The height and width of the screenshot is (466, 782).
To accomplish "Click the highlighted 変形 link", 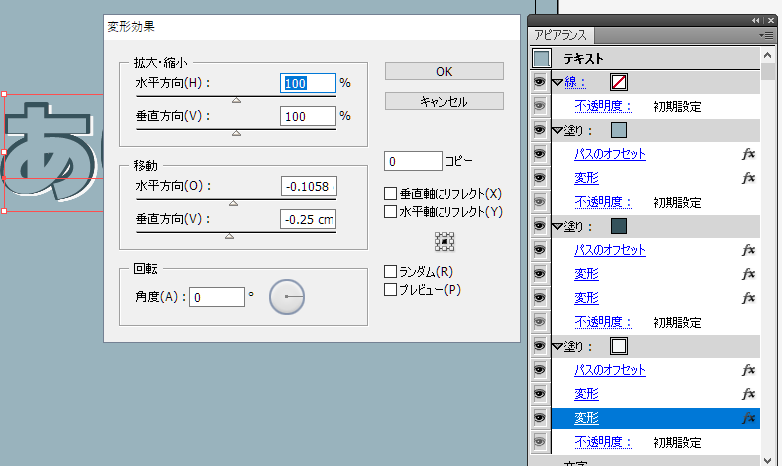I will (x=586, y=418).
